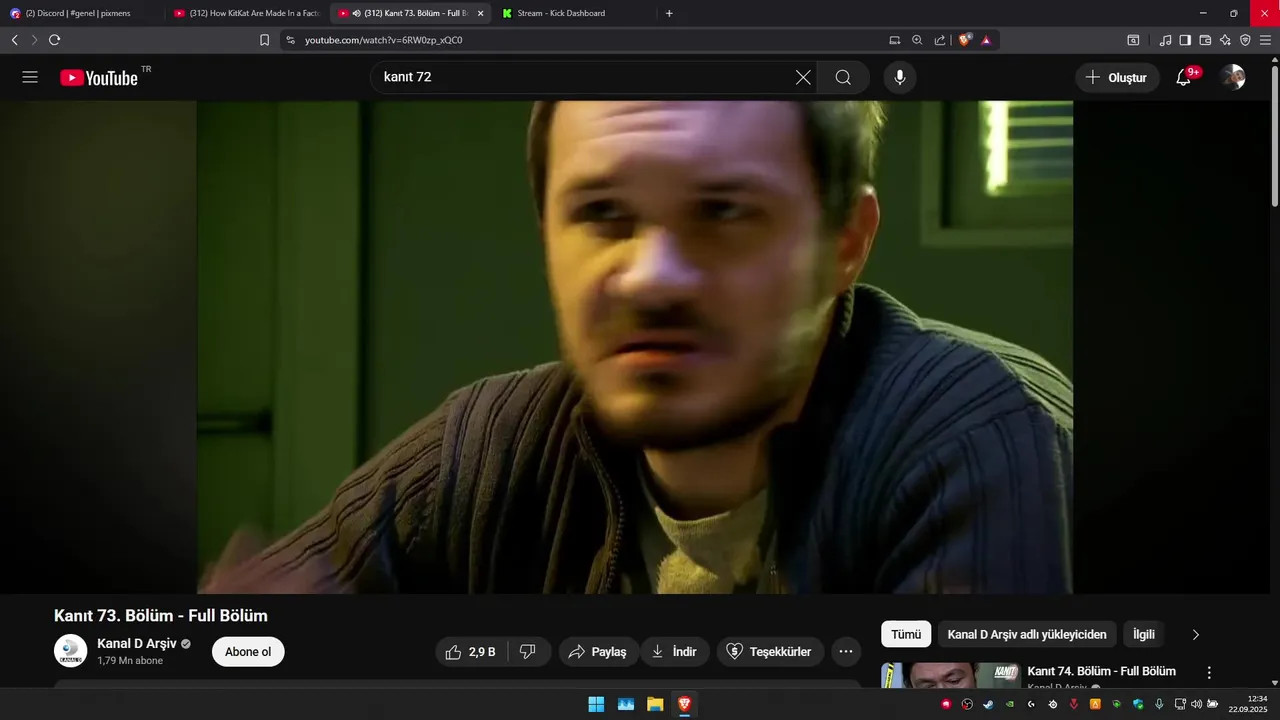Open the notifications bell
The width and height of the screenshot is (1280, 720).
click(1183, 77)
